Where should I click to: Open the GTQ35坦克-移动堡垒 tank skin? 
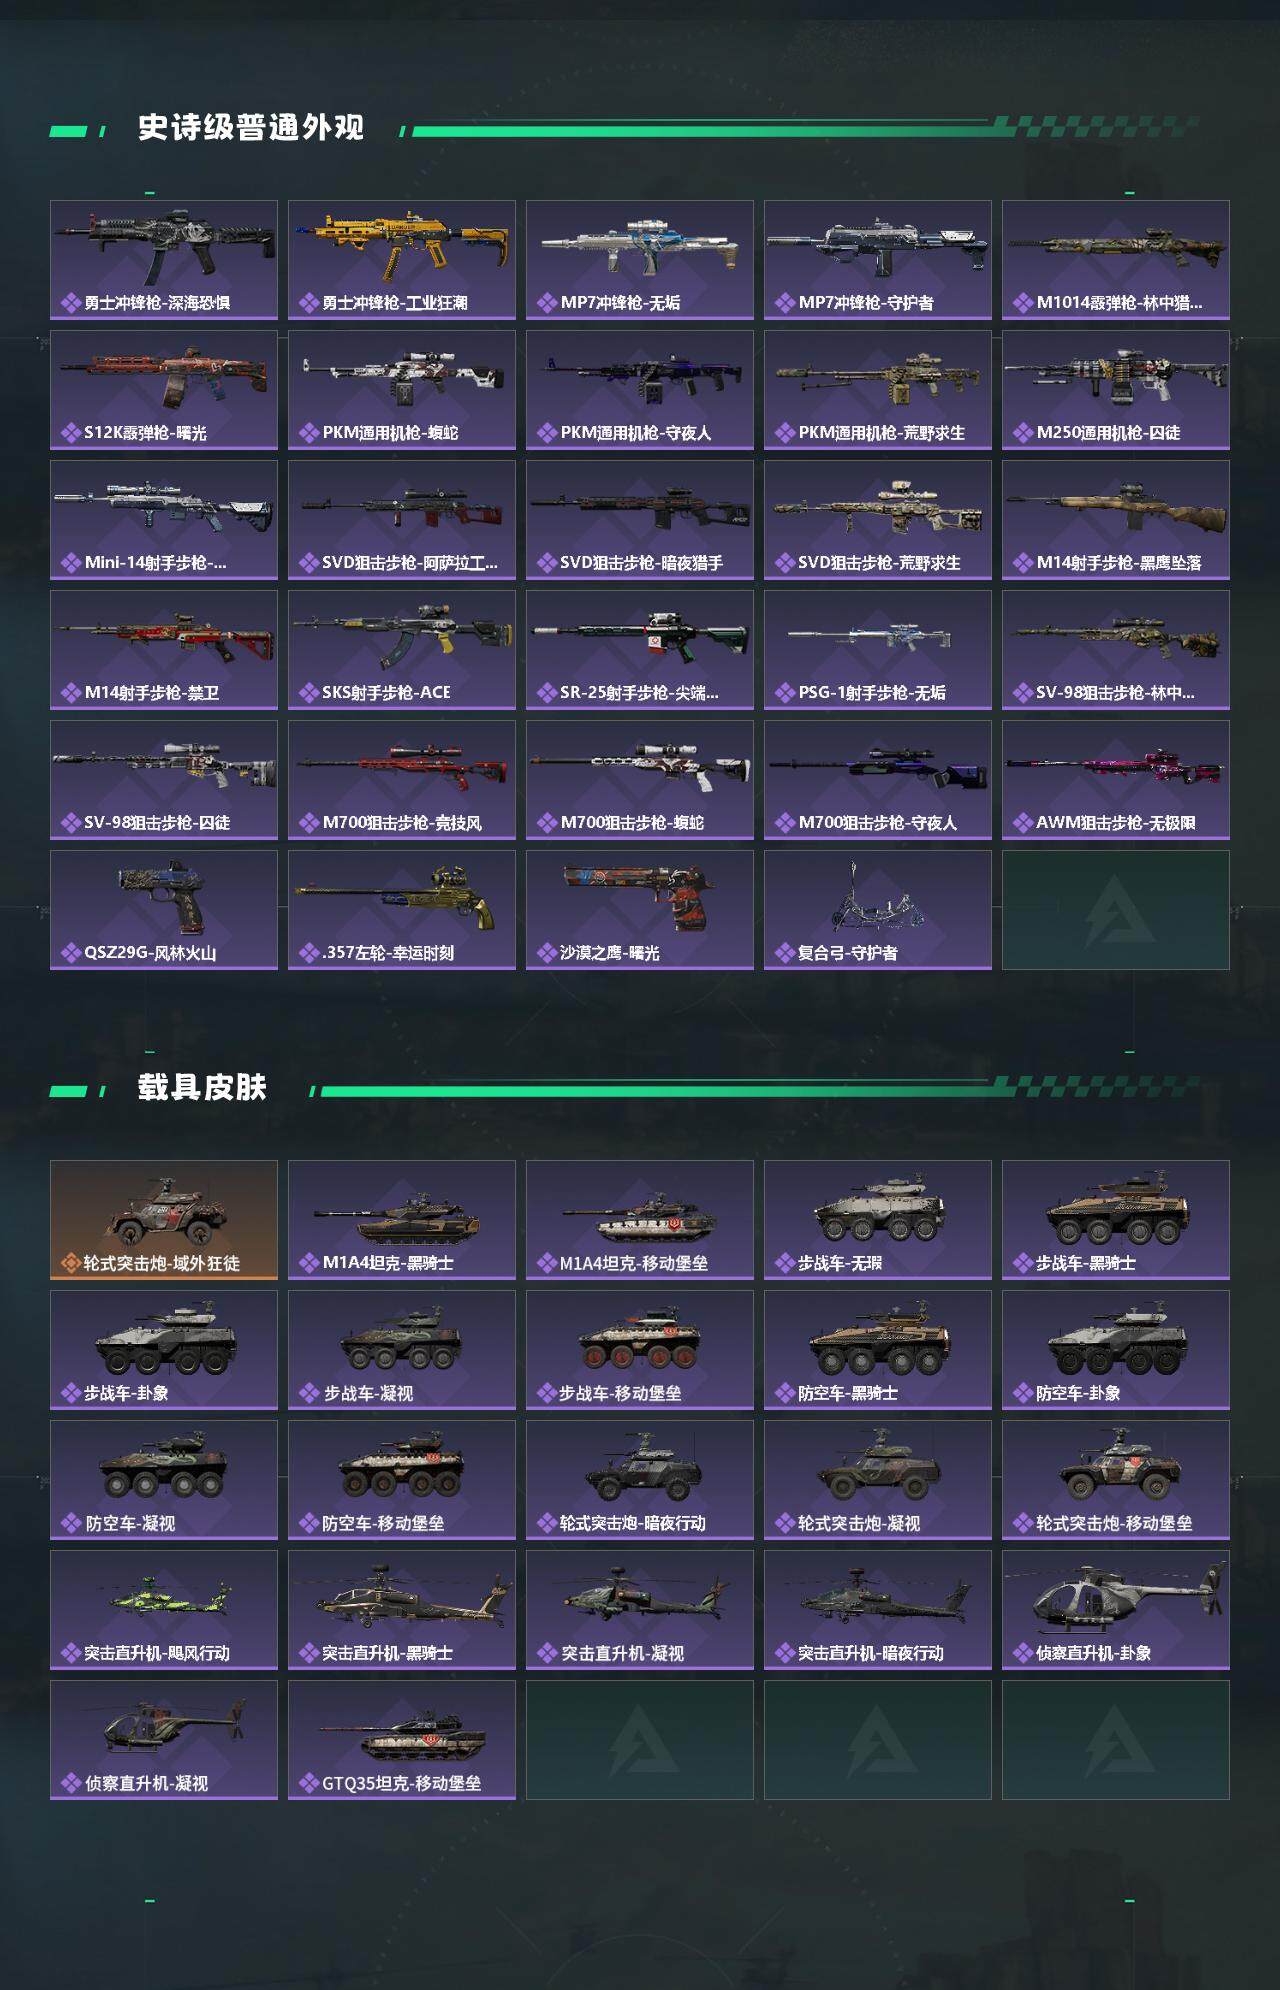402,1740
